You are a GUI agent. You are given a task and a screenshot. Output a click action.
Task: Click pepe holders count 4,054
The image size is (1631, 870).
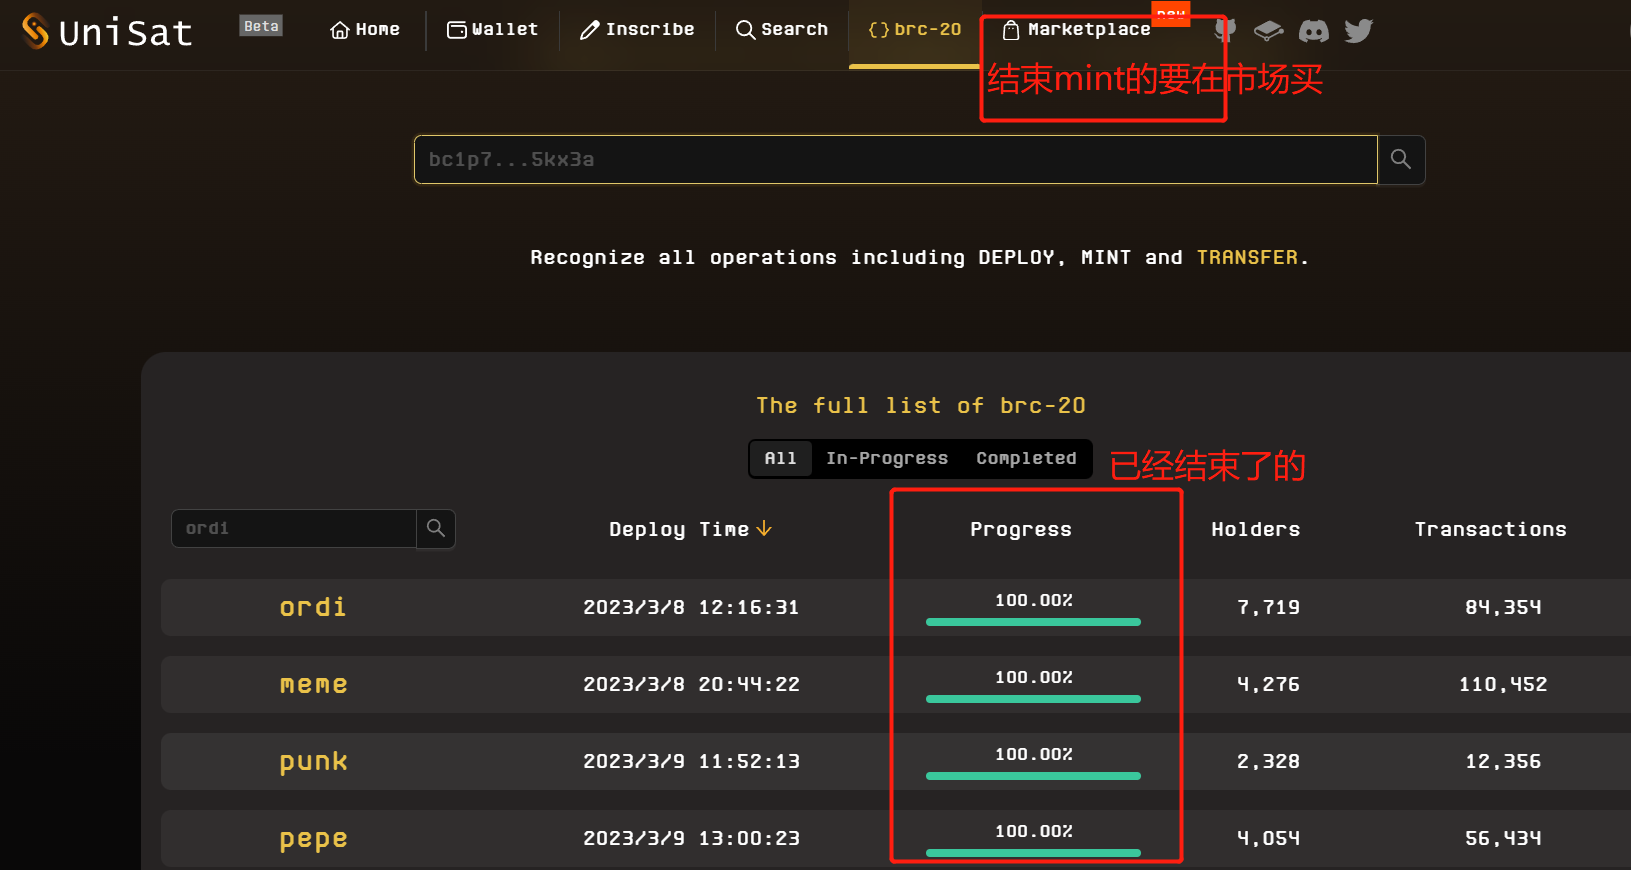1268,838
